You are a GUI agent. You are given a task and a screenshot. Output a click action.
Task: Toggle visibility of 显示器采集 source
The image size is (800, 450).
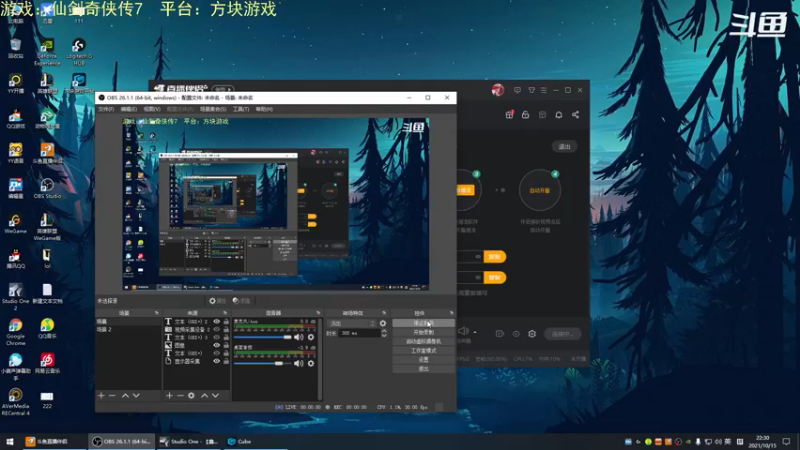tap(217, 361)
